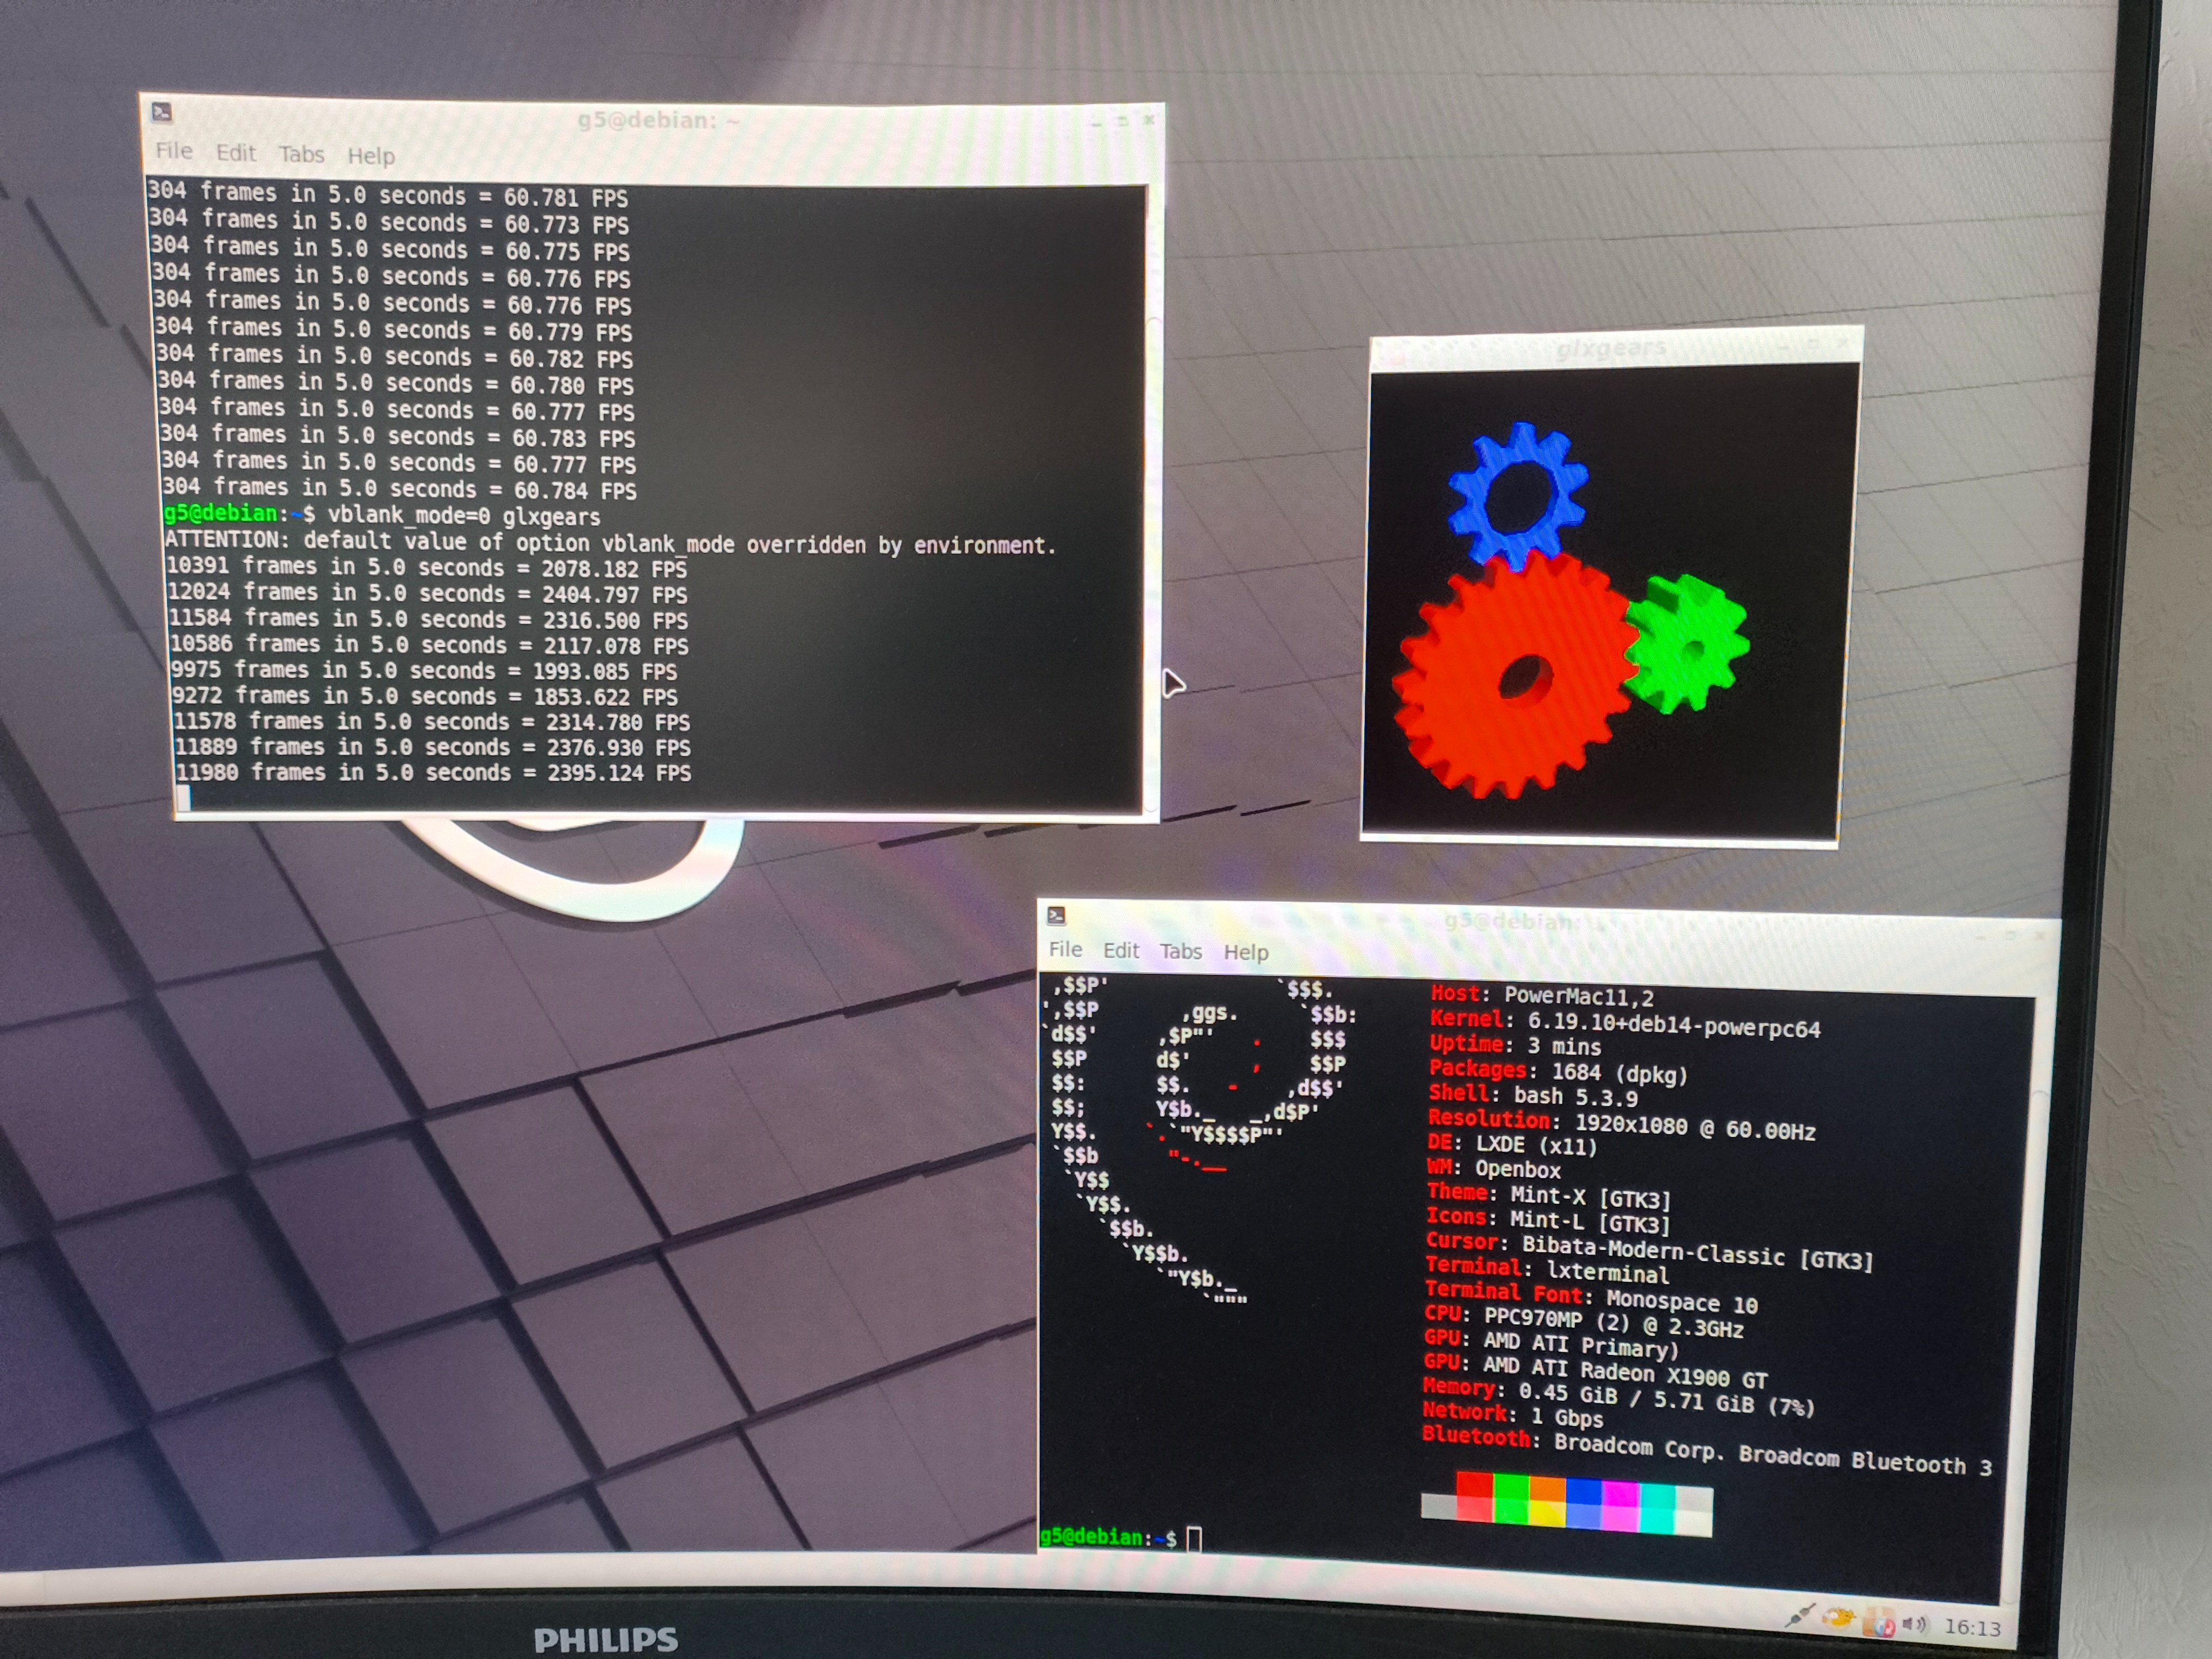2212x1659 pixels.
Task: Open File menu in the top terminal
Action: pyautogui.click(x=174, y=151)
